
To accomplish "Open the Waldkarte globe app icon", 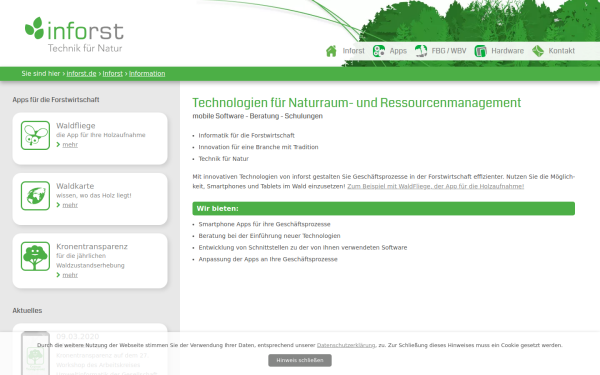I will pyautogui.click(x=35, y=196).
